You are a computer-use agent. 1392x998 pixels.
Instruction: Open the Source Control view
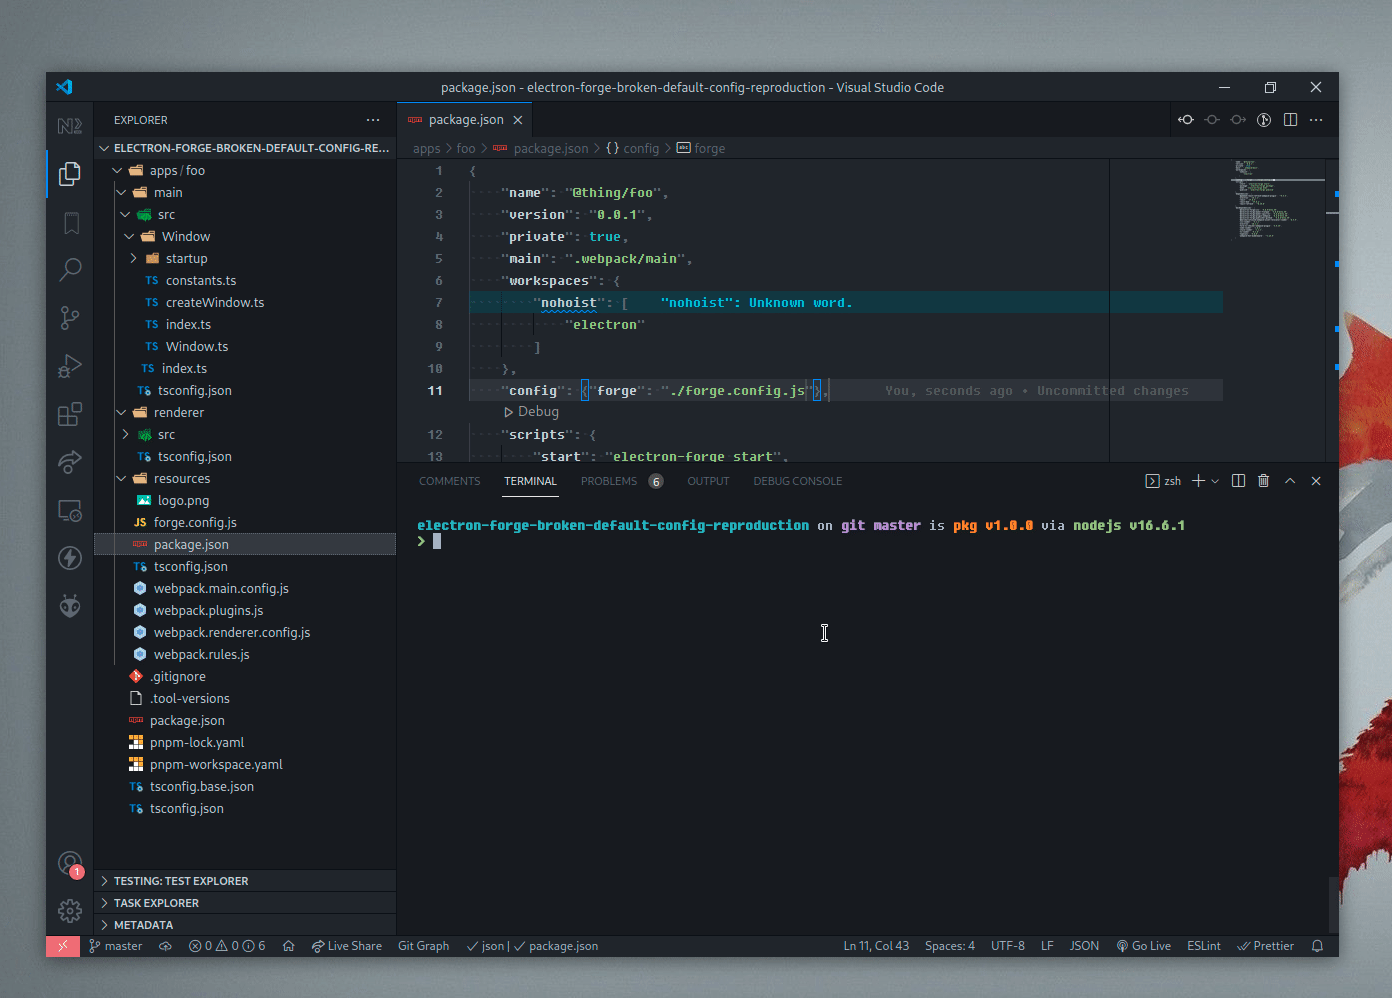[x=69, y=317]
